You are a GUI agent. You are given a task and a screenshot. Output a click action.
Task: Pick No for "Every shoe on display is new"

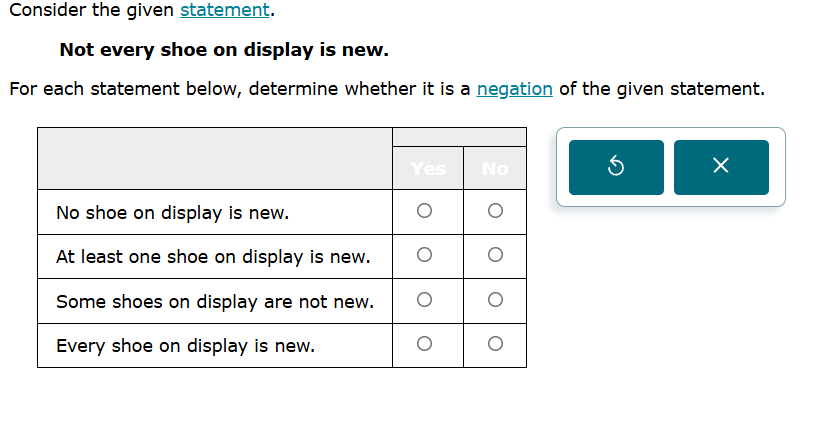495,345
